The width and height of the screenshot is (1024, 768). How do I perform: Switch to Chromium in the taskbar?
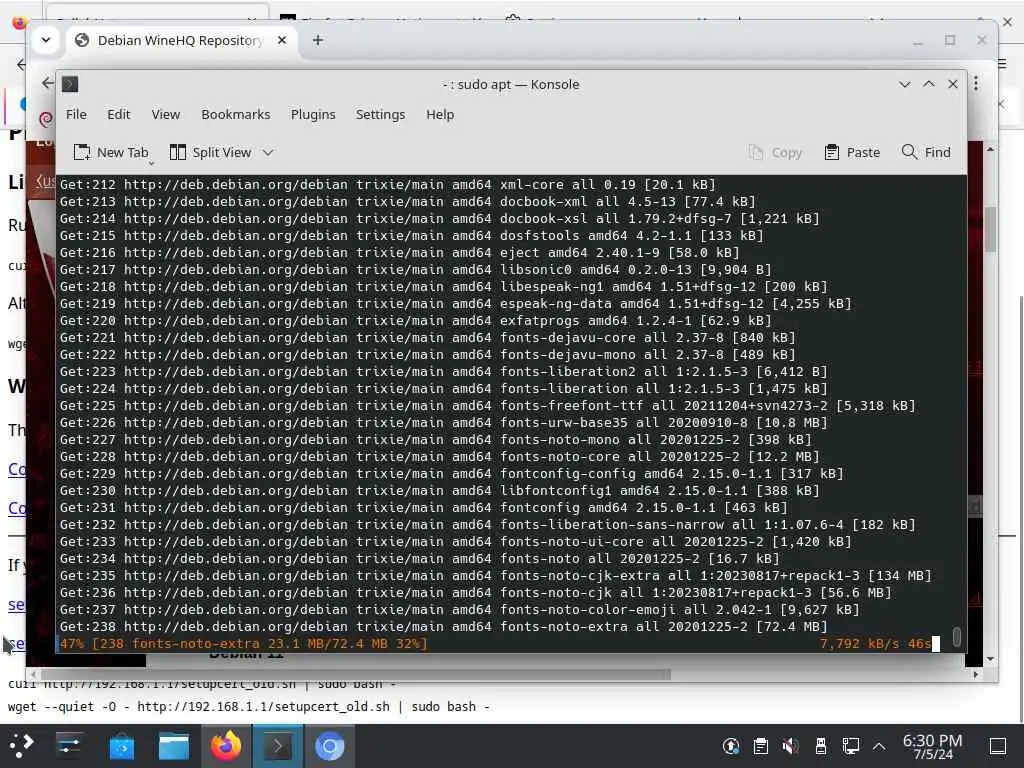point(329,746)
